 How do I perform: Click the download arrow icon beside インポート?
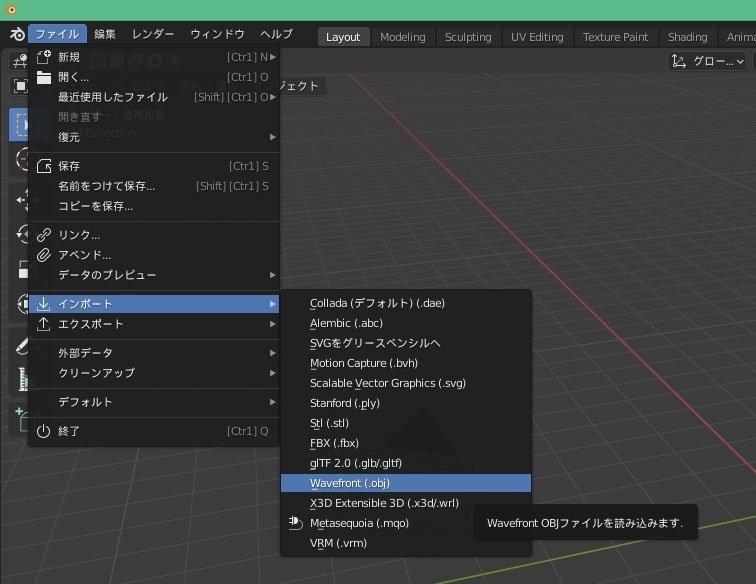point(43,304)
